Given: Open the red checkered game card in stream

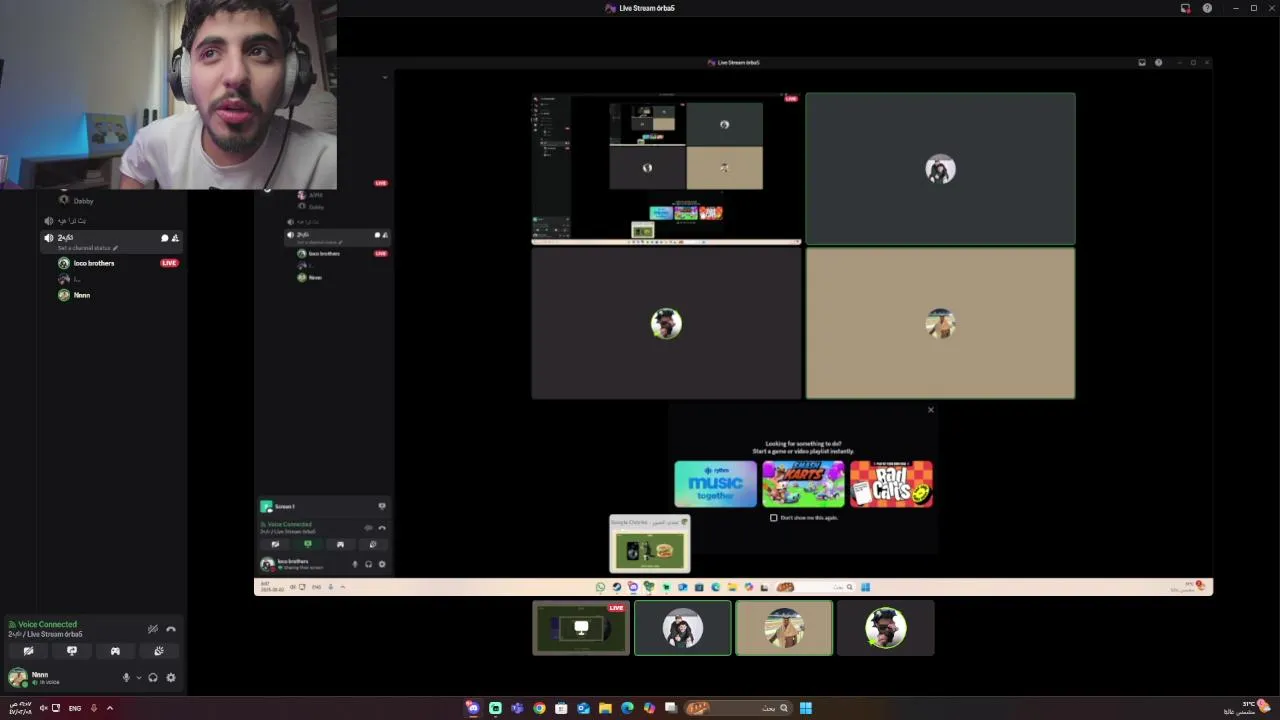Looking at the screenshot, I should pyautogui.click(x=891, y=484).
